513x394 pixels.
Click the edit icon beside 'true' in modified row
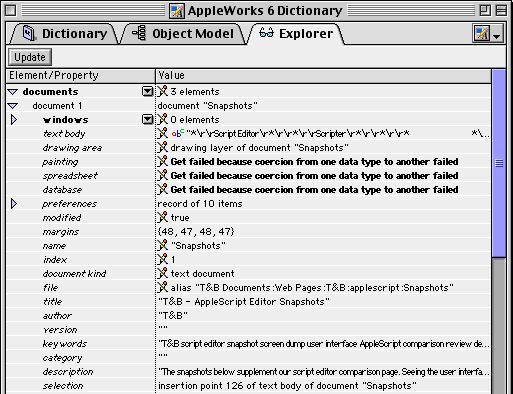[163, 217]
